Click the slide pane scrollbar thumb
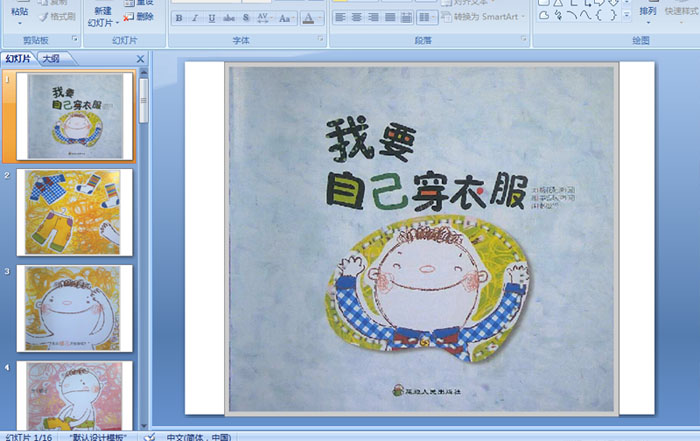Image resolution: width=700 pixels, height=441 pixels. pyautogui.click(x=143, y=100)
